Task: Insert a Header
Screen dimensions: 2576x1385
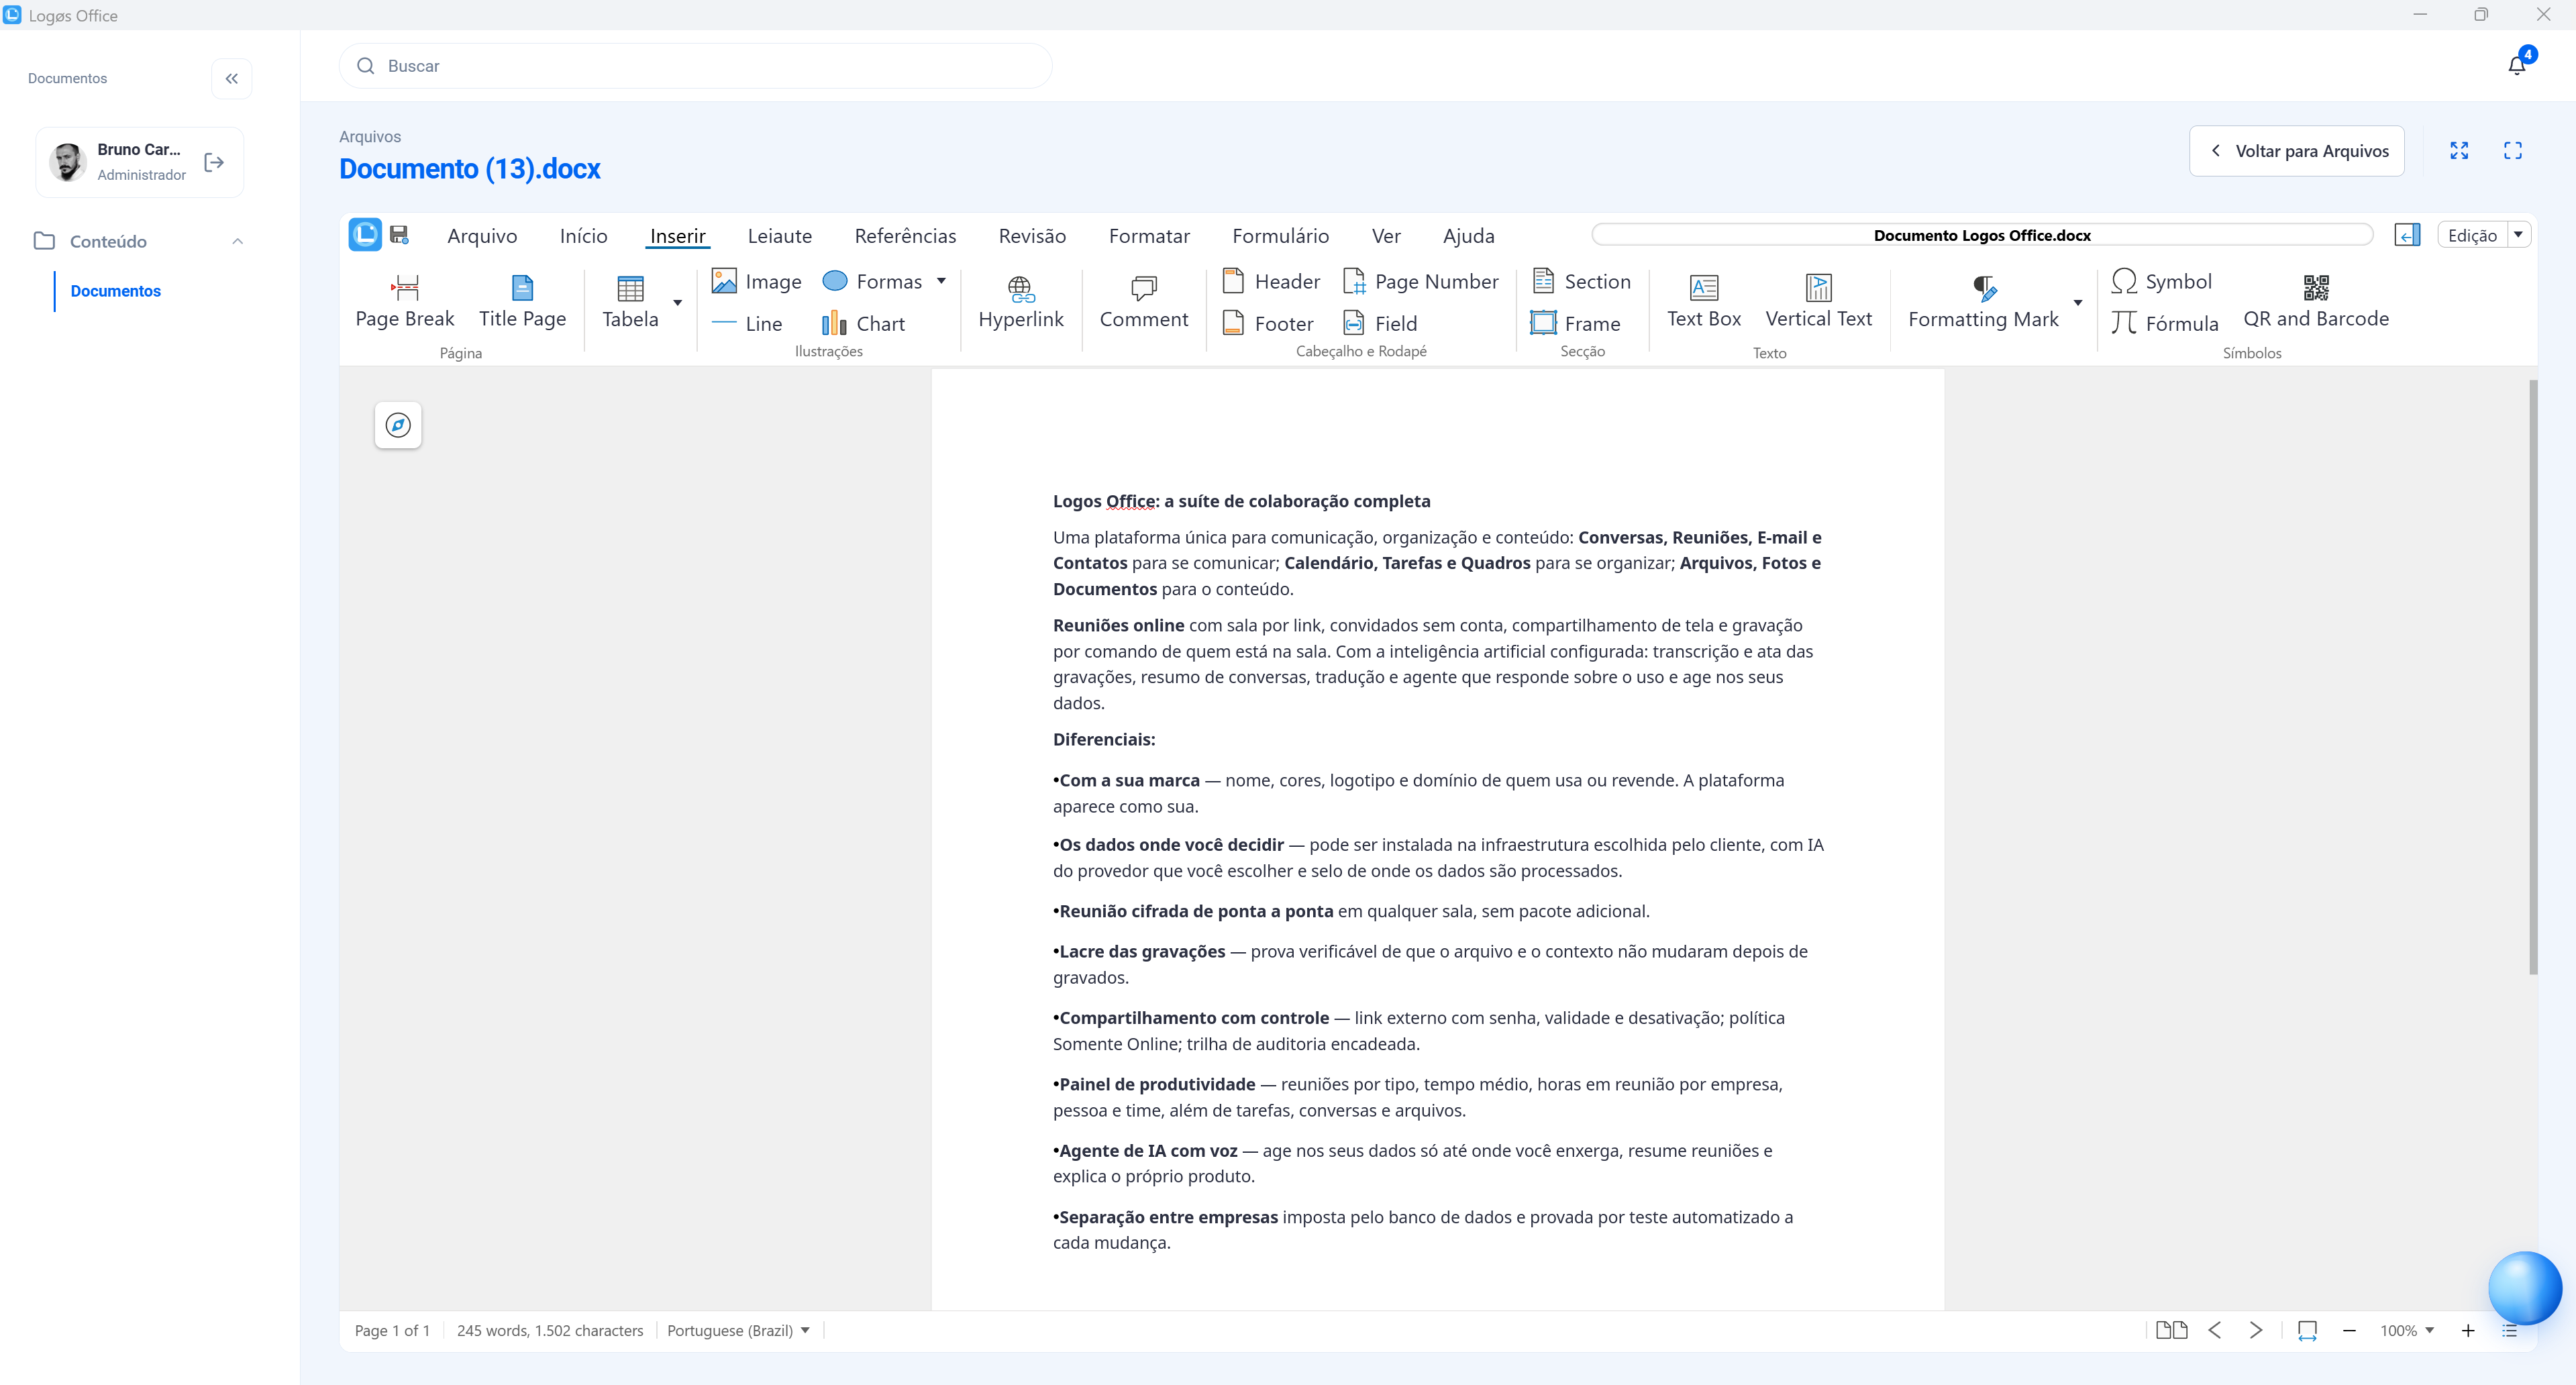Action: pos(1271,281)
